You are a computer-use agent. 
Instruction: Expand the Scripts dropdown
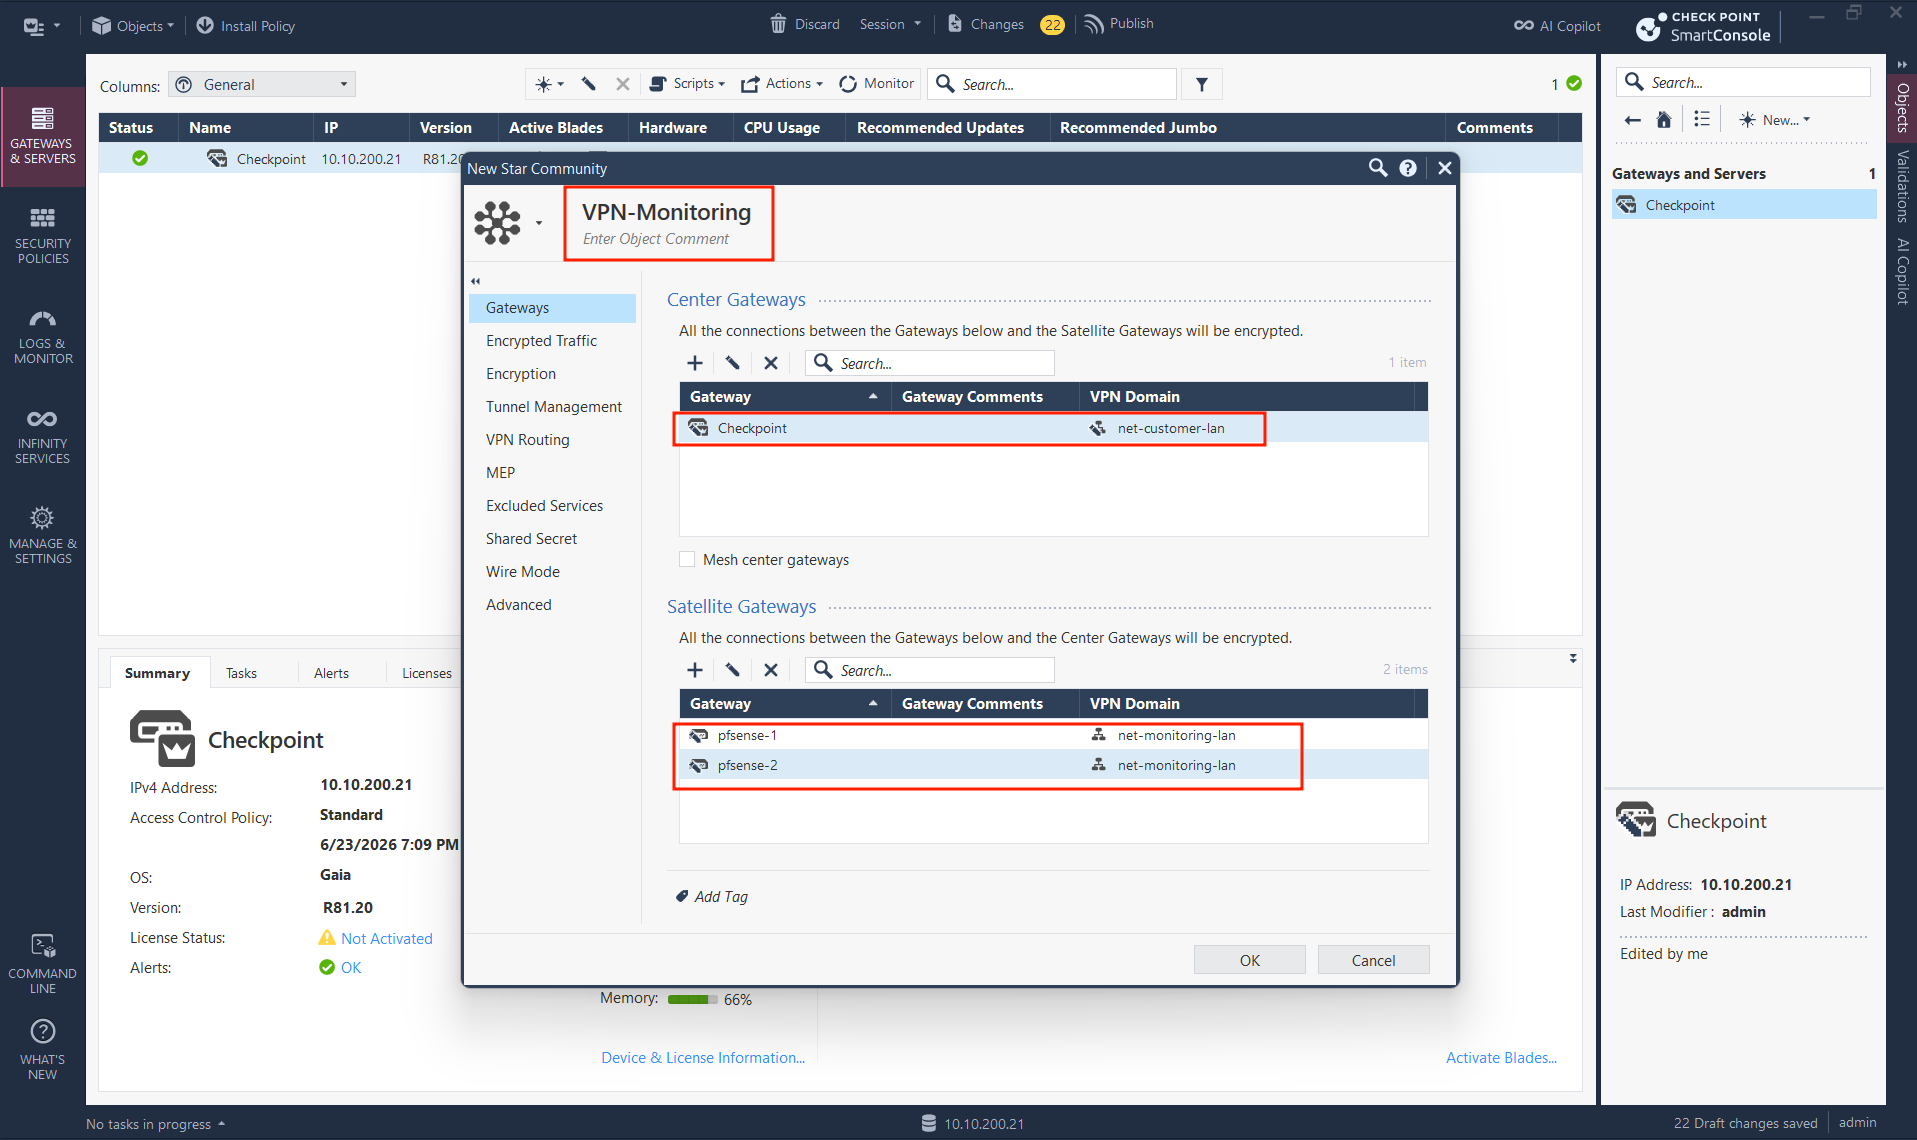point(688,84)
